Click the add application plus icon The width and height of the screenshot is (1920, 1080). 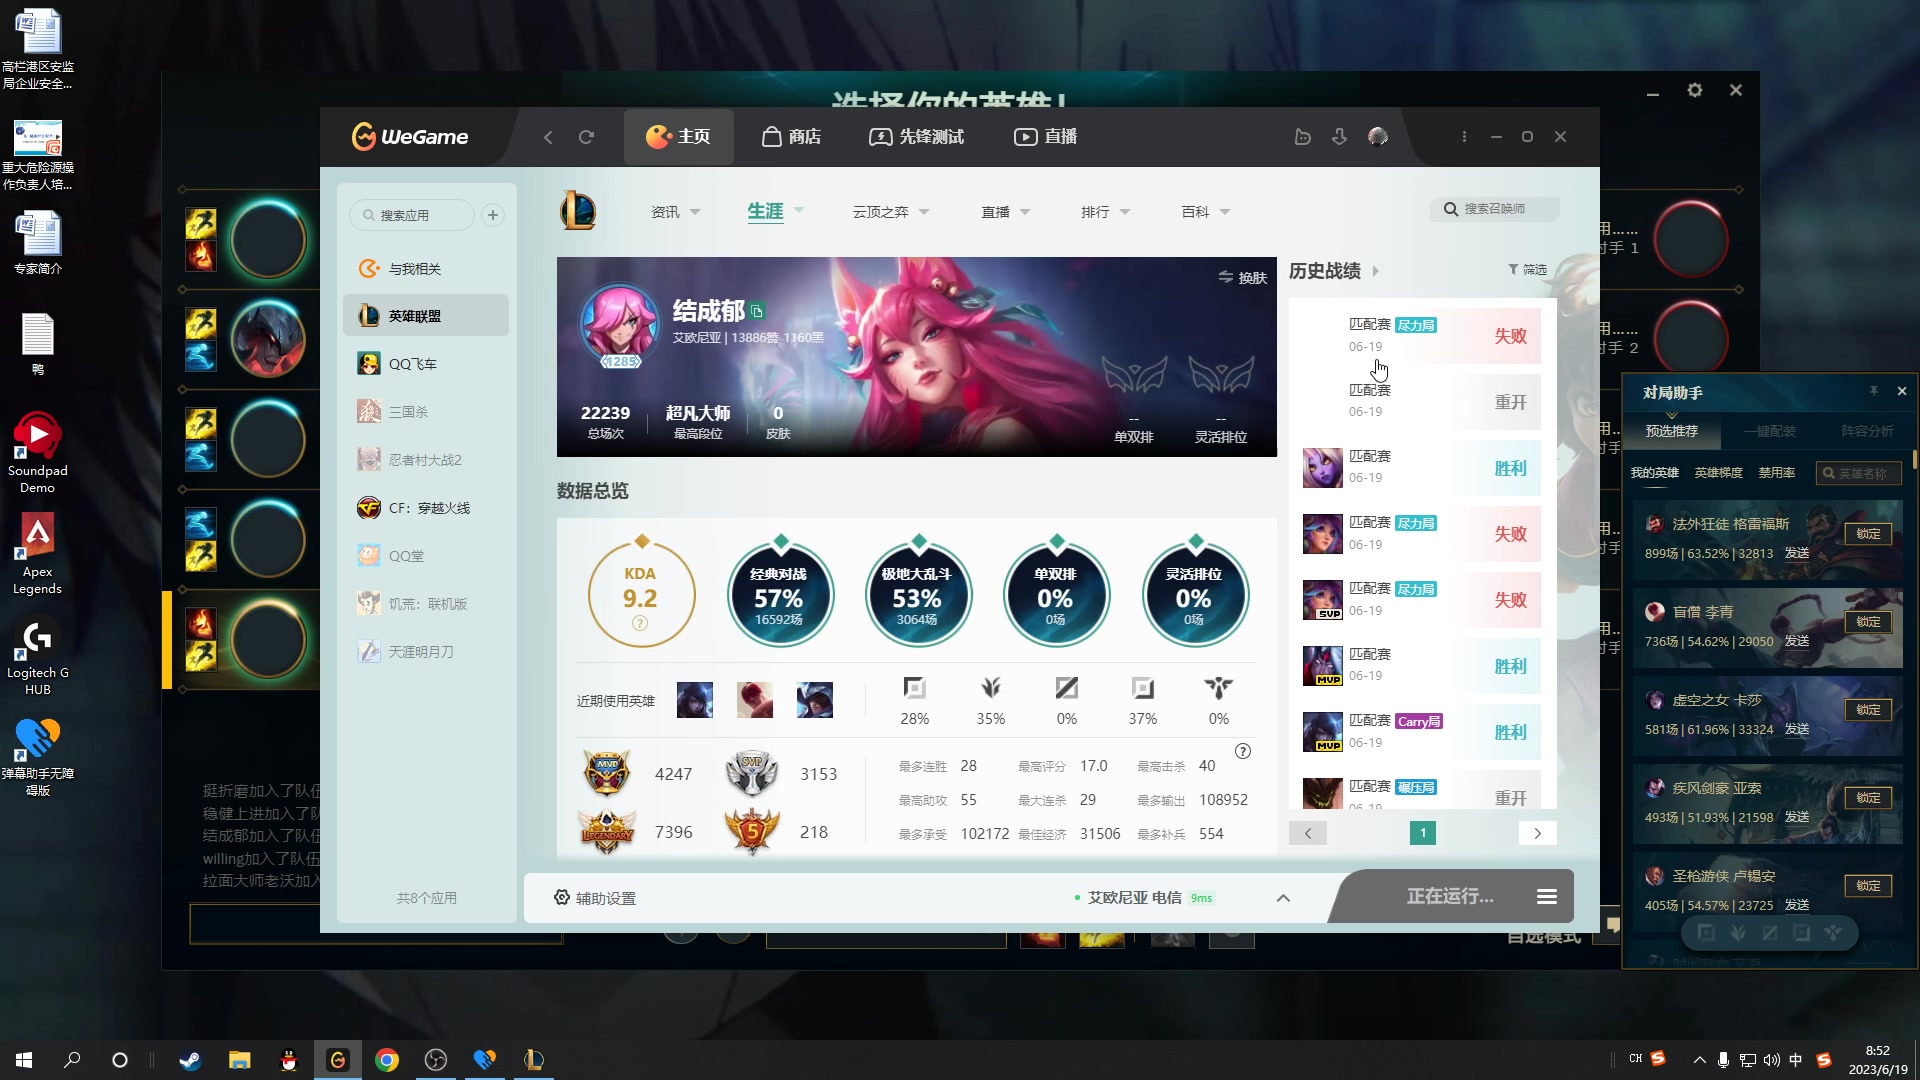coord(492,215)
